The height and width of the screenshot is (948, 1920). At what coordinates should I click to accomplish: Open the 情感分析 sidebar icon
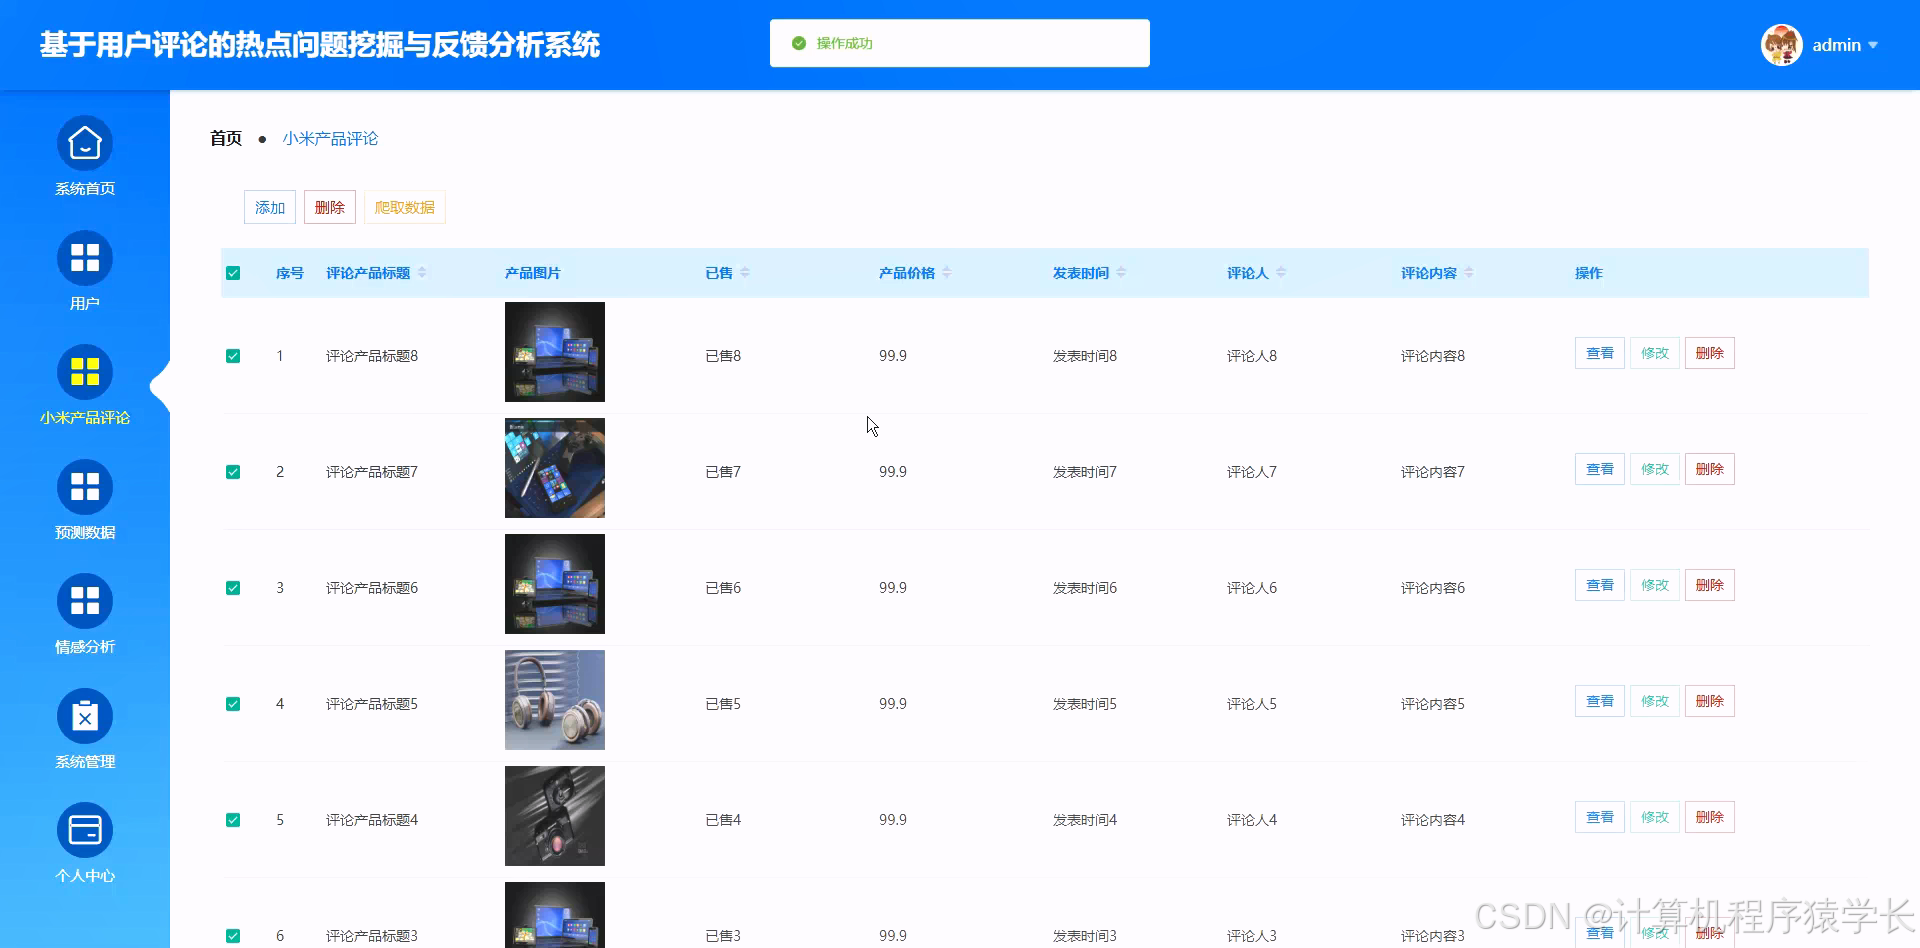(x=84, y=600)
